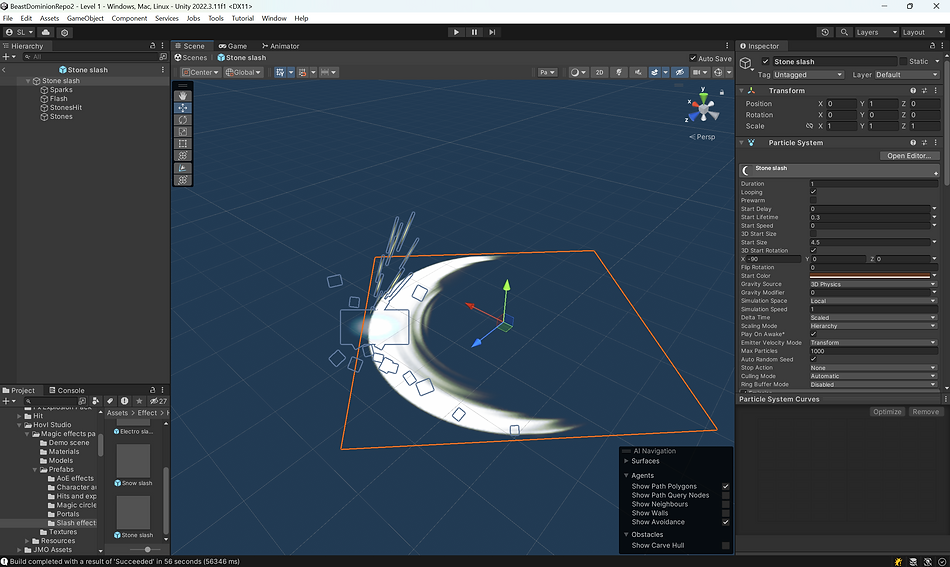Switch to the Console tab

tap(67, 390)
